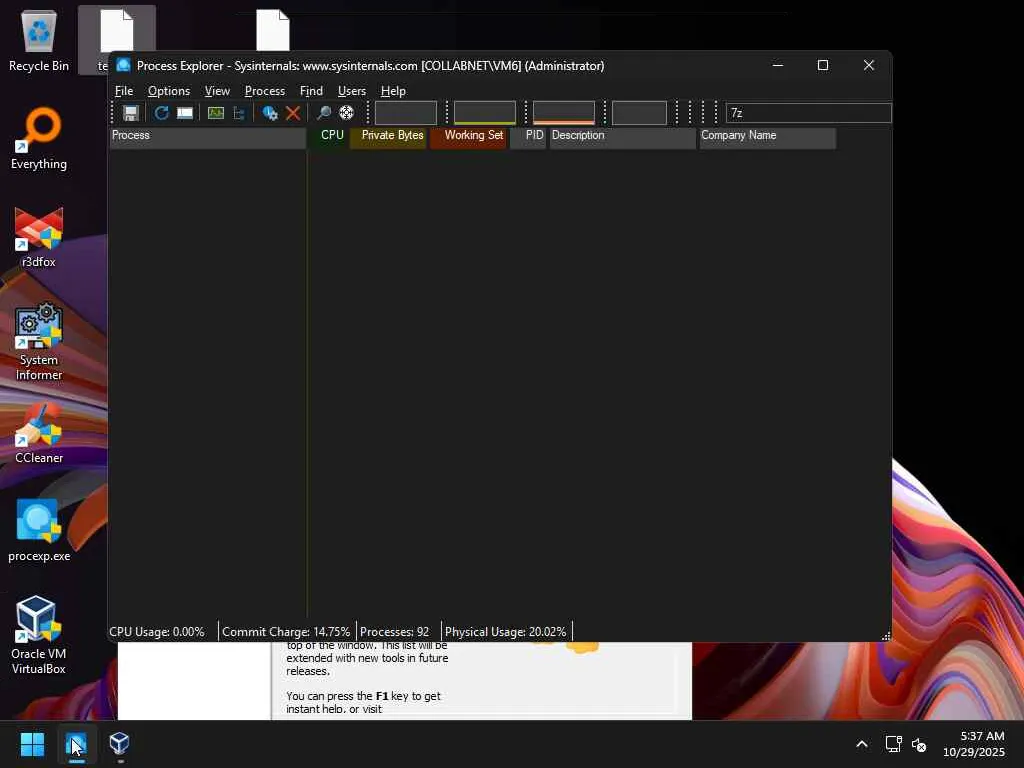This screenshot has width=1024, height=768.
Task: Open the Process menu
Action: tap(264, 91)
